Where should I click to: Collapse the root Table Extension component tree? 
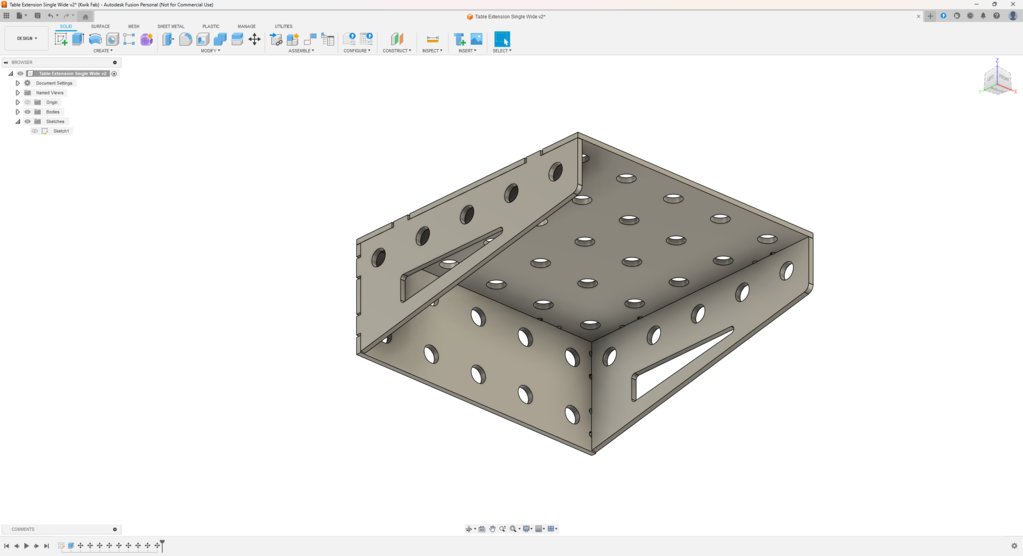click(x=10, y=74)
